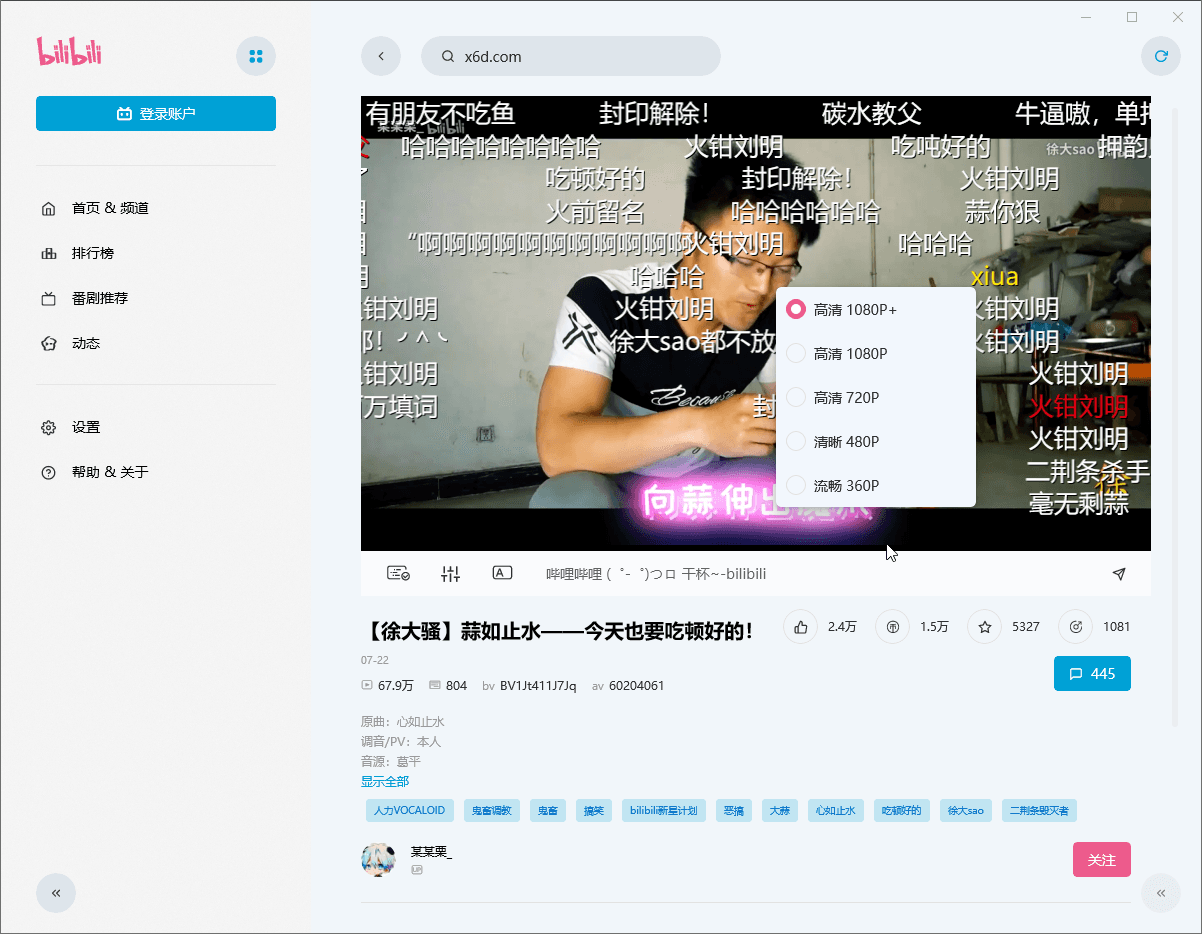Click the star favorite icon
The height and width of the screenshot is (934, 1202).
tap(984, 627)
